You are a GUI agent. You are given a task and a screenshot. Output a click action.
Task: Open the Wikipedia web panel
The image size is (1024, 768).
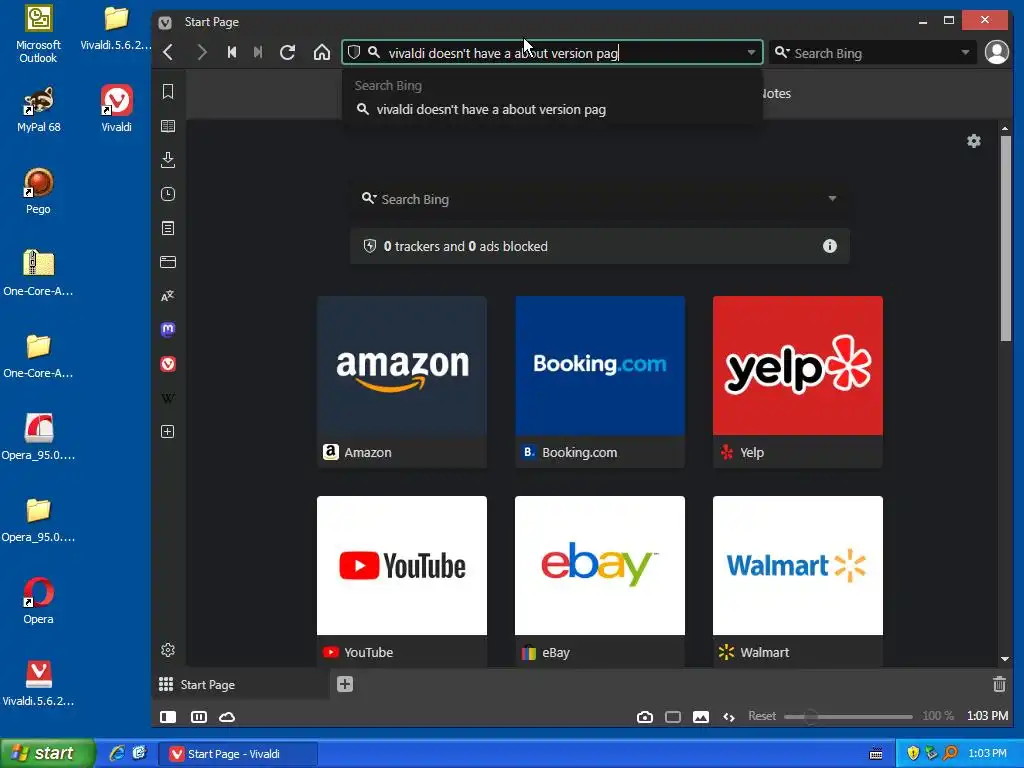coord(168,398)
